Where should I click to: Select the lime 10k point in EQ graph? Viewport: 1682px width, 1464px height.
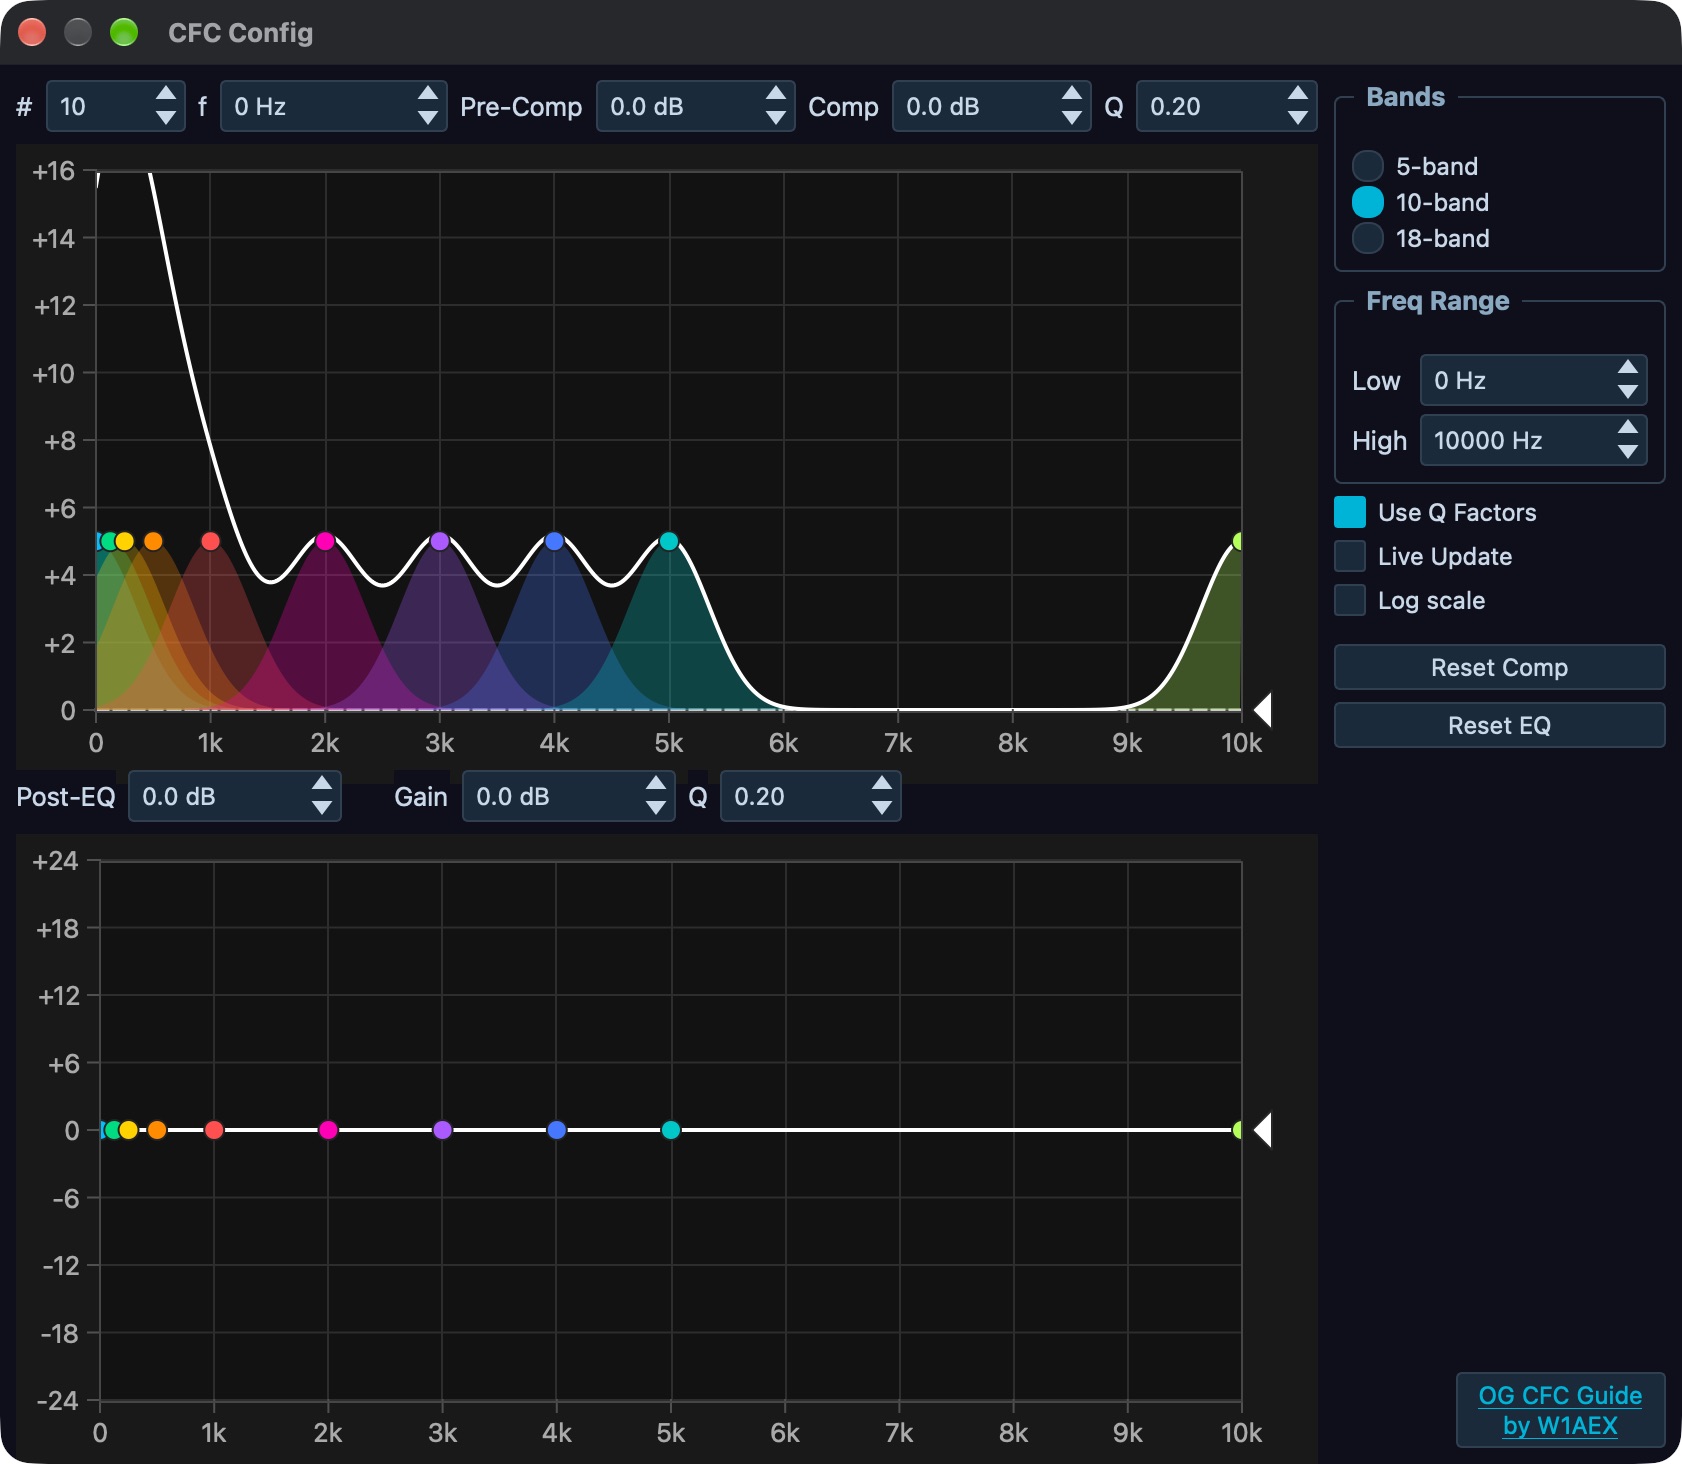point(1238,1130)
